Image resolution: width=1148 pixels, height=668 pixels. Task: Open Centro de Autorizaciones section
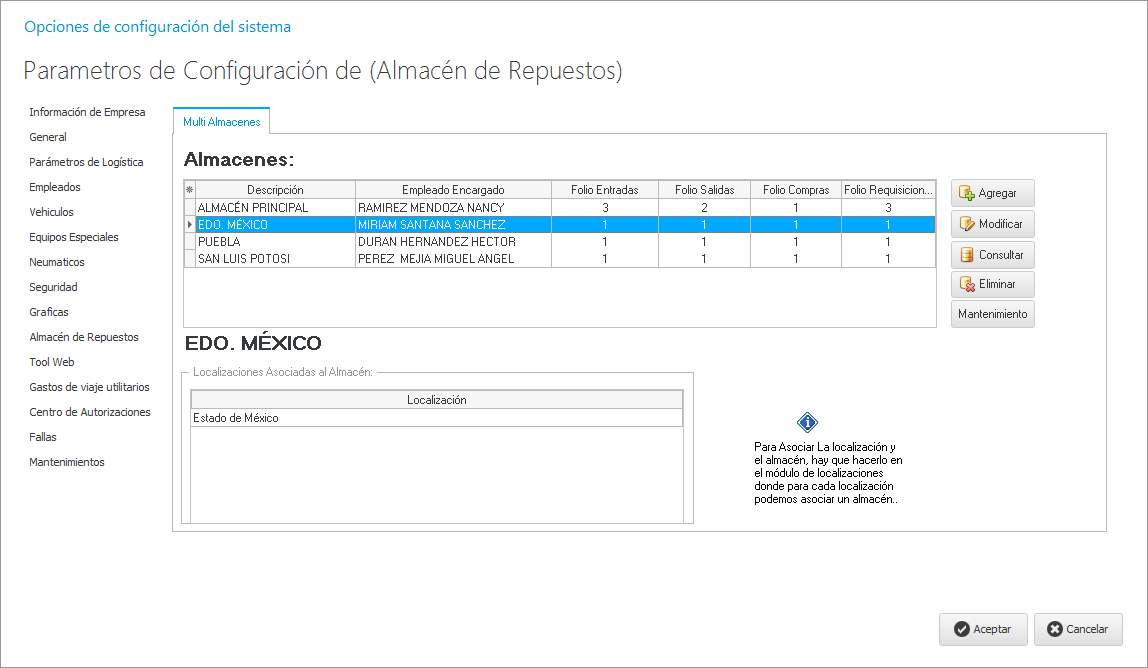[x=90, y=412]
